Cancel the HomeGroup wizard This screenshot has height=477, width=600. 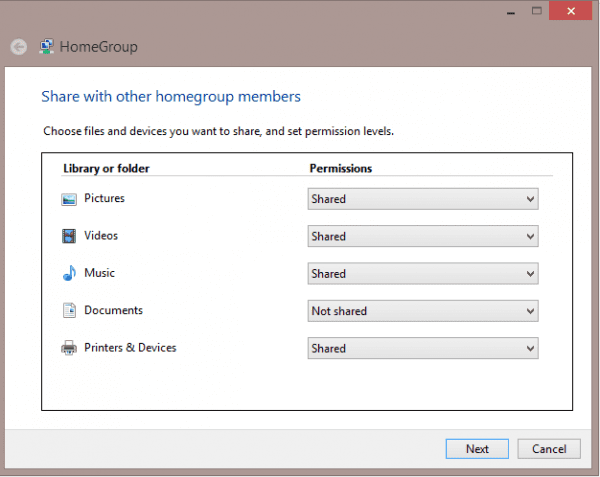point(549,449)
